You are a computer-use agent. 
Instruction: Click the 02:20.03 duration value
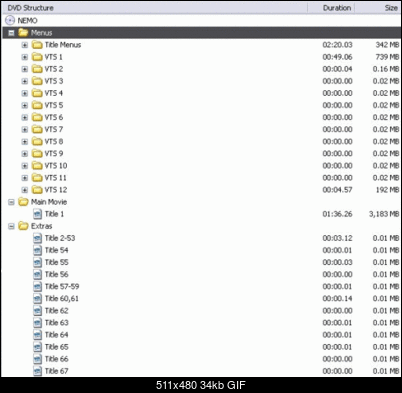point(337,45)
